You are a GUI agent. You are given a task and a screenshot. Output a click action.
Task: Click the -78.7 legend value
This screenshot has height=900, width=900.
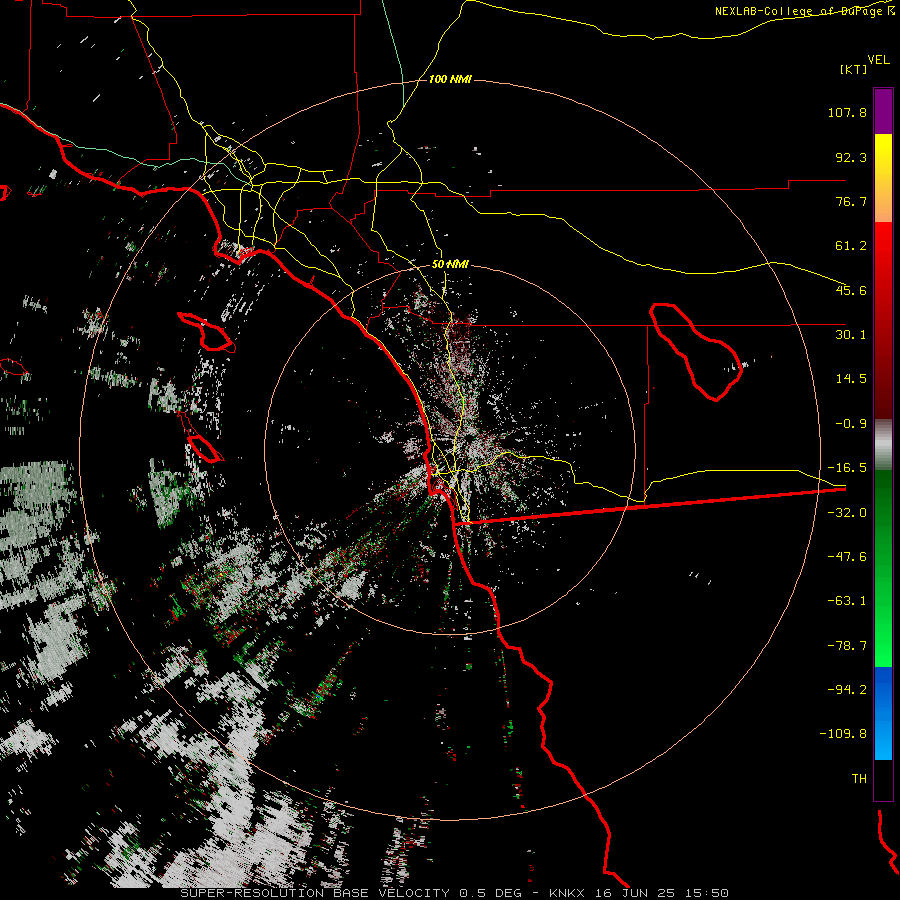pos(847,646)
